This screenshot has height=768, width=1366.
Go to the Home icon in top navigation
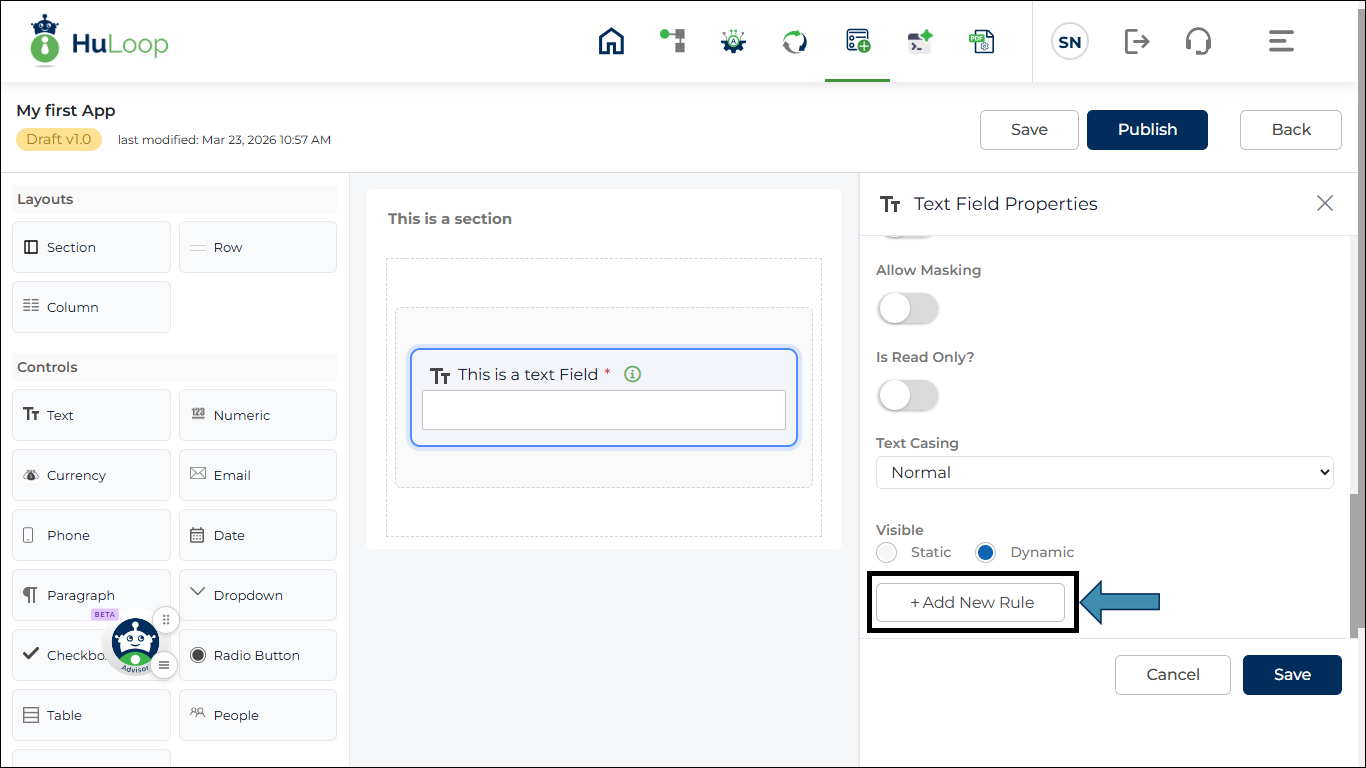[611, 41]
